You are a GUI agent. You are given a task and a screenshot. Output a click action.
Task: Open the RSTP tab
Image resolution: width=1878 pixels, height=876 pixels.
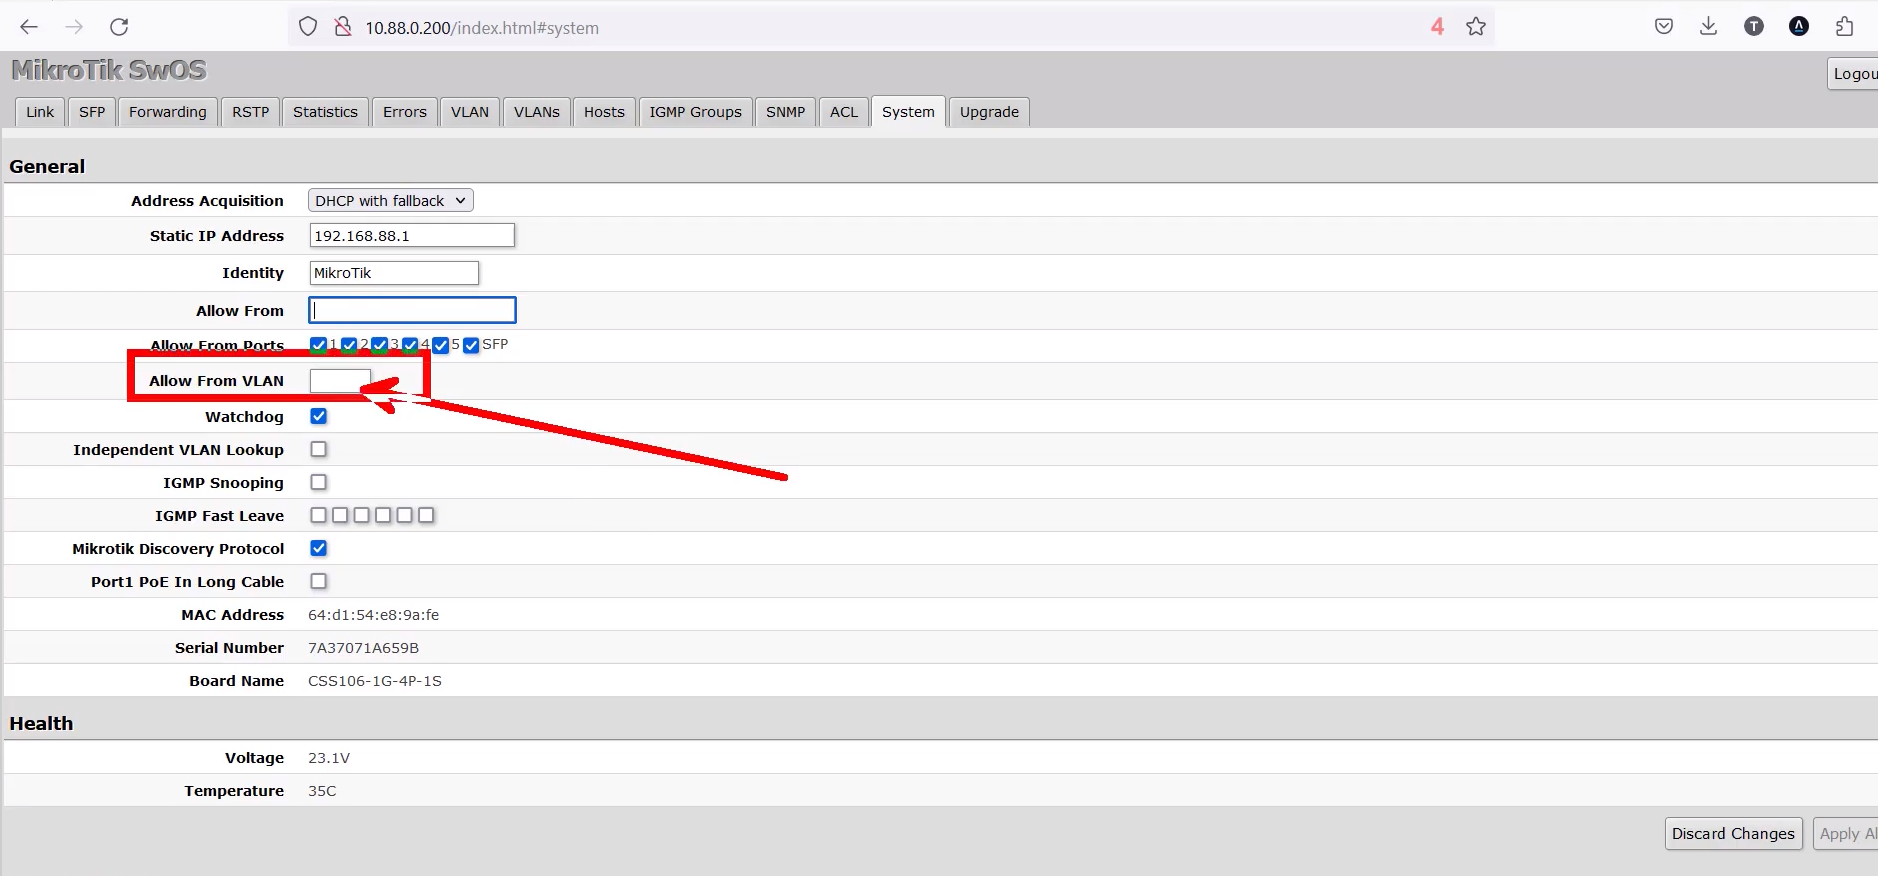251,112
